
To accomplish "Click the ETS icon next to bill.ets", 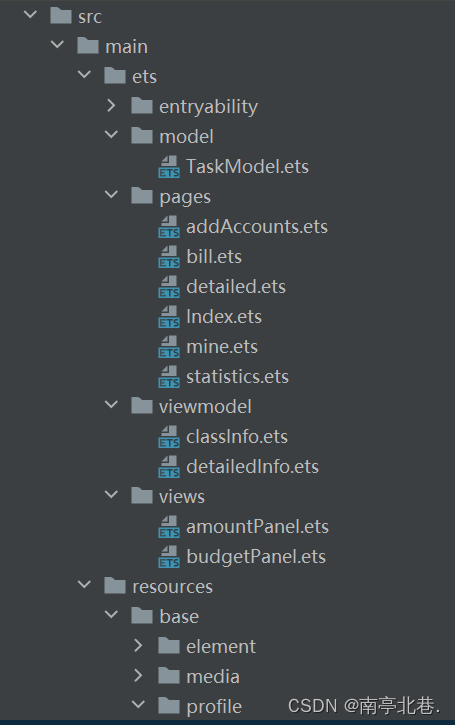I will click(169, 257).
